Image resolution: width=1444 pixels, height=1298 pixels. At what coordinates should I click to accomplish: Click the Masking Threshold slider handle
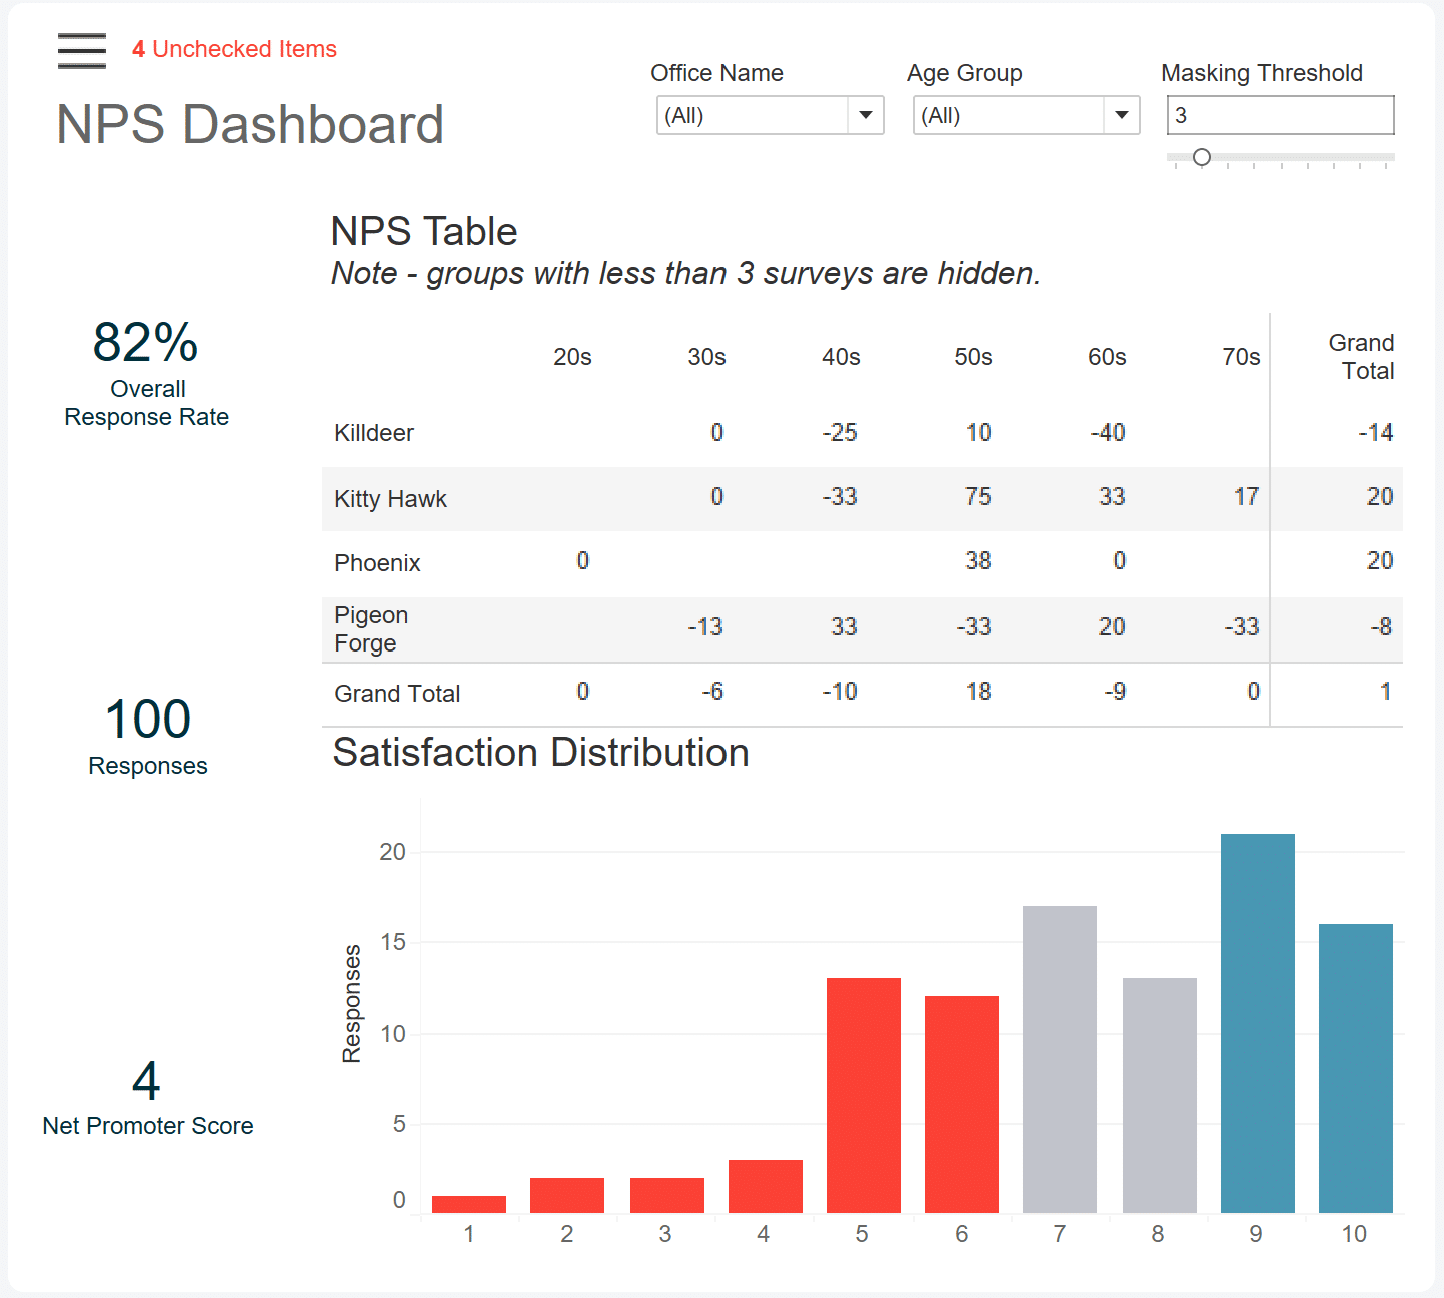[x=1202, y=157]
